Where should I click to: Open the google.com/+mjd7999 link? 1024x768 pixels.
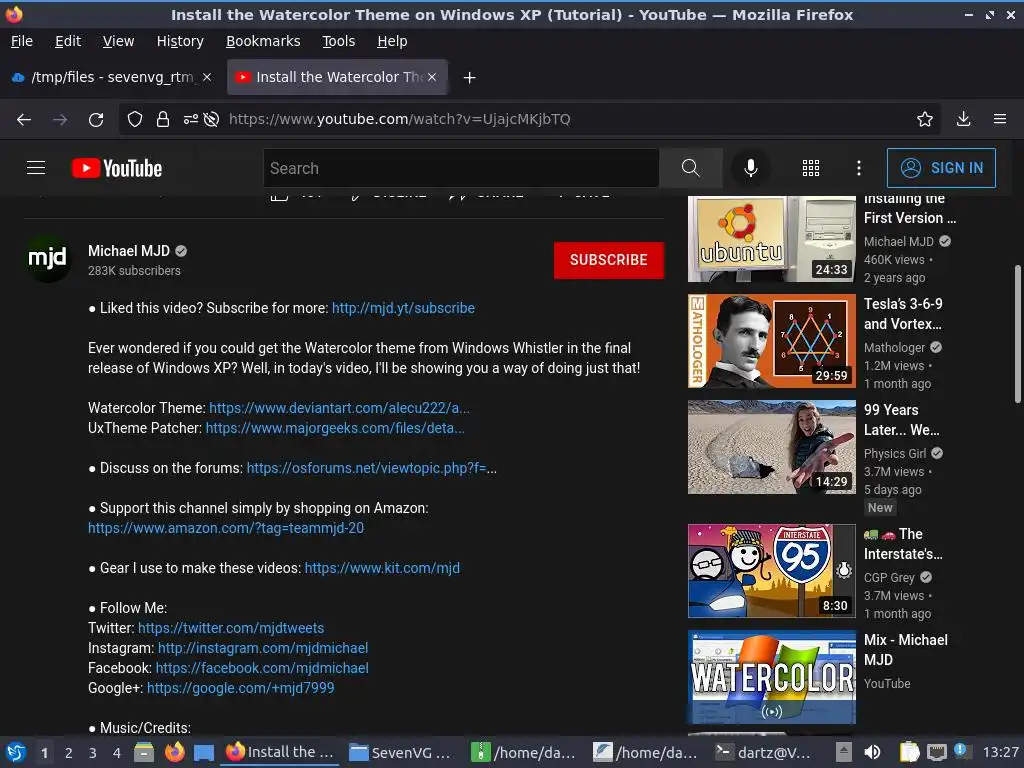tap(240, 688)
